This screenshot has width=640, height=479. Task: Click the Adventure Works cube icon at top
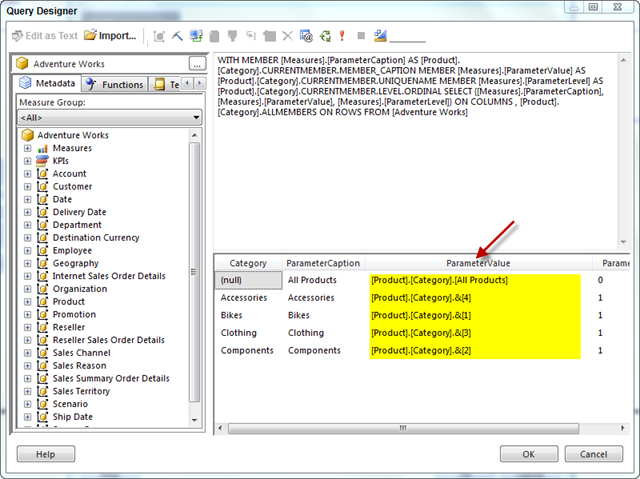click(x=22, y=64)
